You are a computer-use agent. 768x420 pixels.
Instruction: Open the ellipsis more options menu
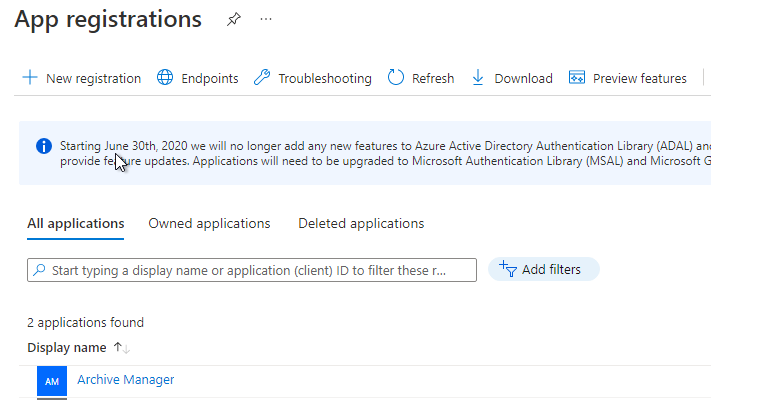[x=266, y=19]
